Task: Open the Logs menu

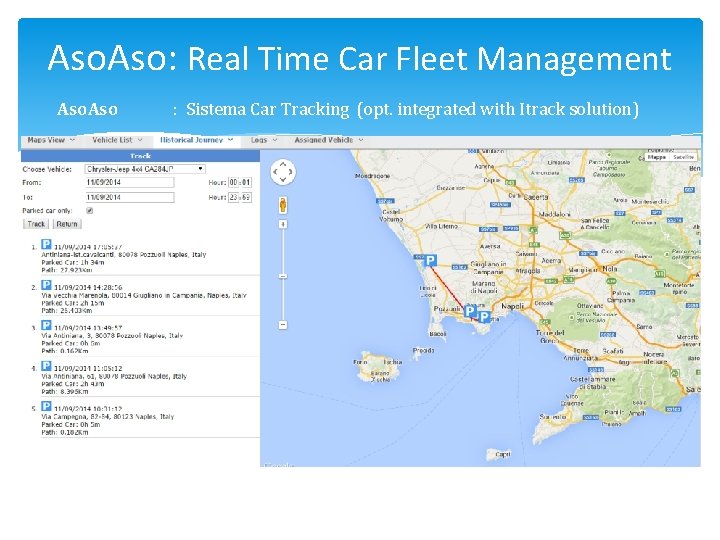Action: point(259,140)
